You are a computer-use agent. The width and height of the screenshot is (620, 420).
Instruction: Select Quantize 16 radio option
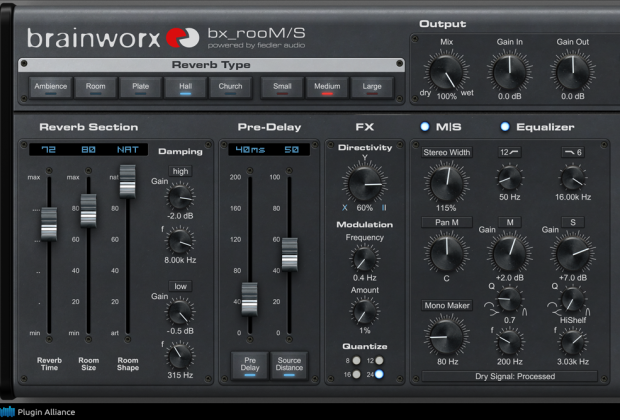point(356,374)
